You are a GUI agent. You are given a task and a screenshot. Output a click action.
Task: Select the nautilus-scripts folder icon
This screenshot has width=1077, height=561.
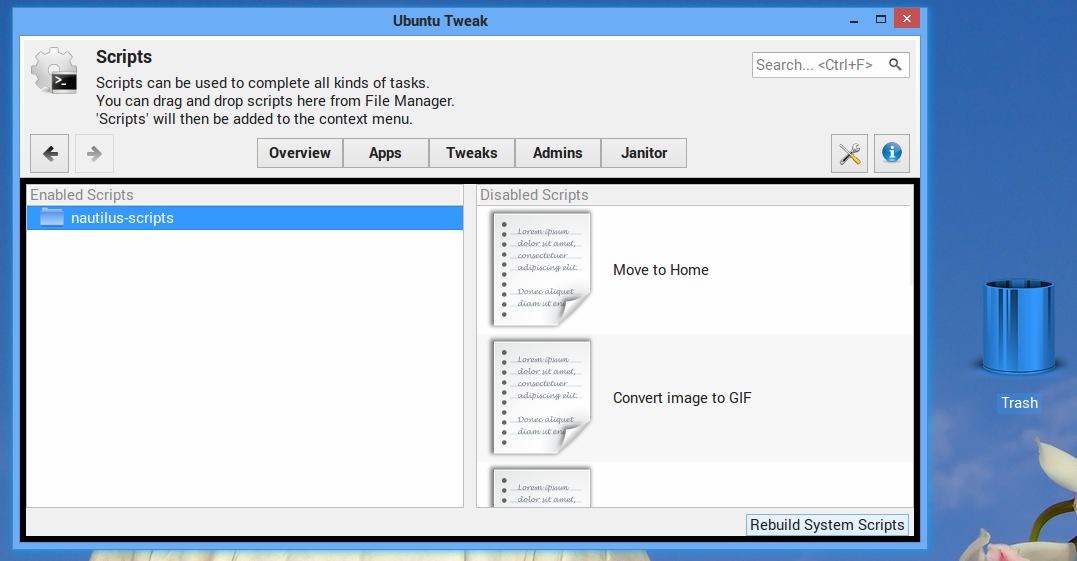[52, 218]
